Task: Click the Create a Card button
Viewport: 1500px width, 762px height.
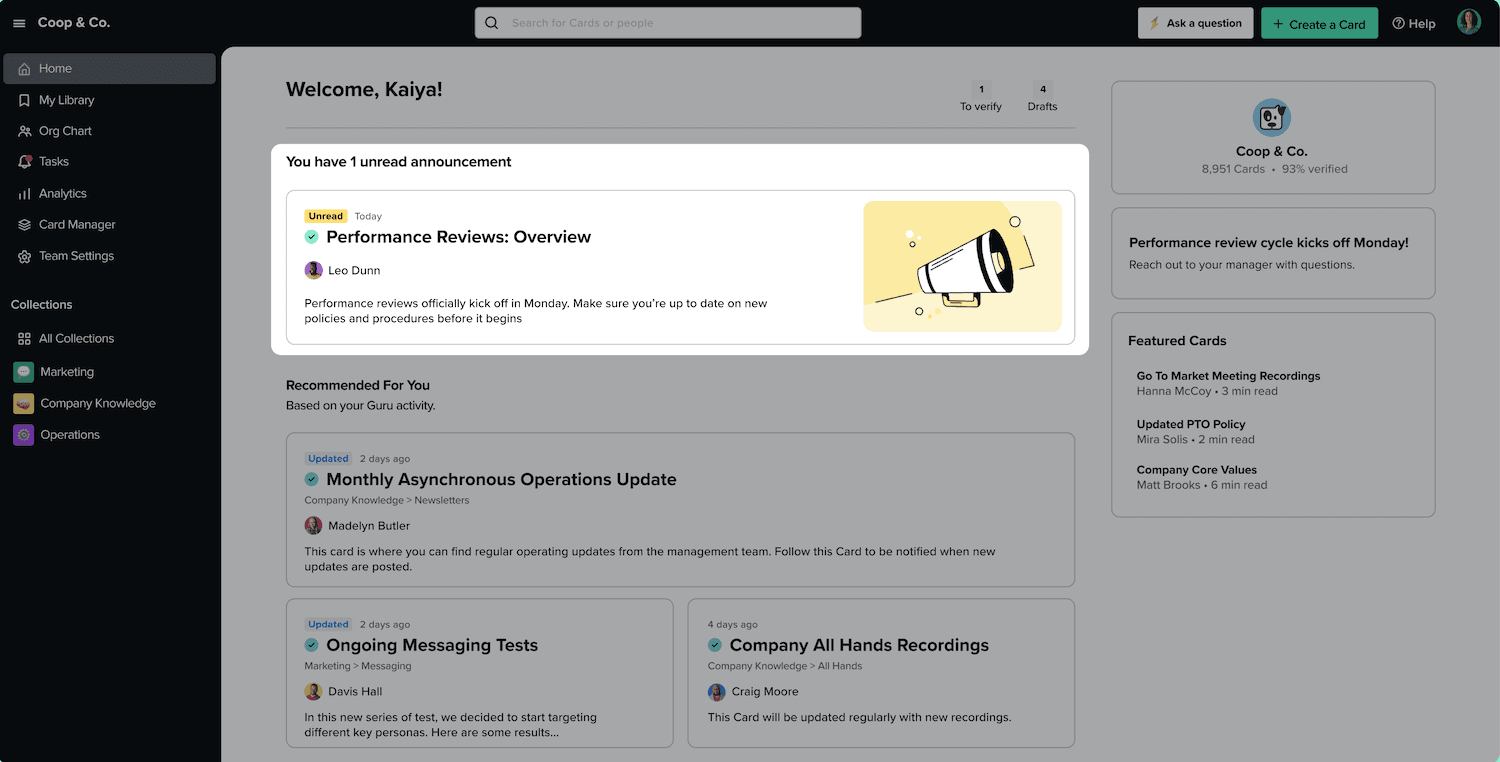Action: click(1319, 24)
